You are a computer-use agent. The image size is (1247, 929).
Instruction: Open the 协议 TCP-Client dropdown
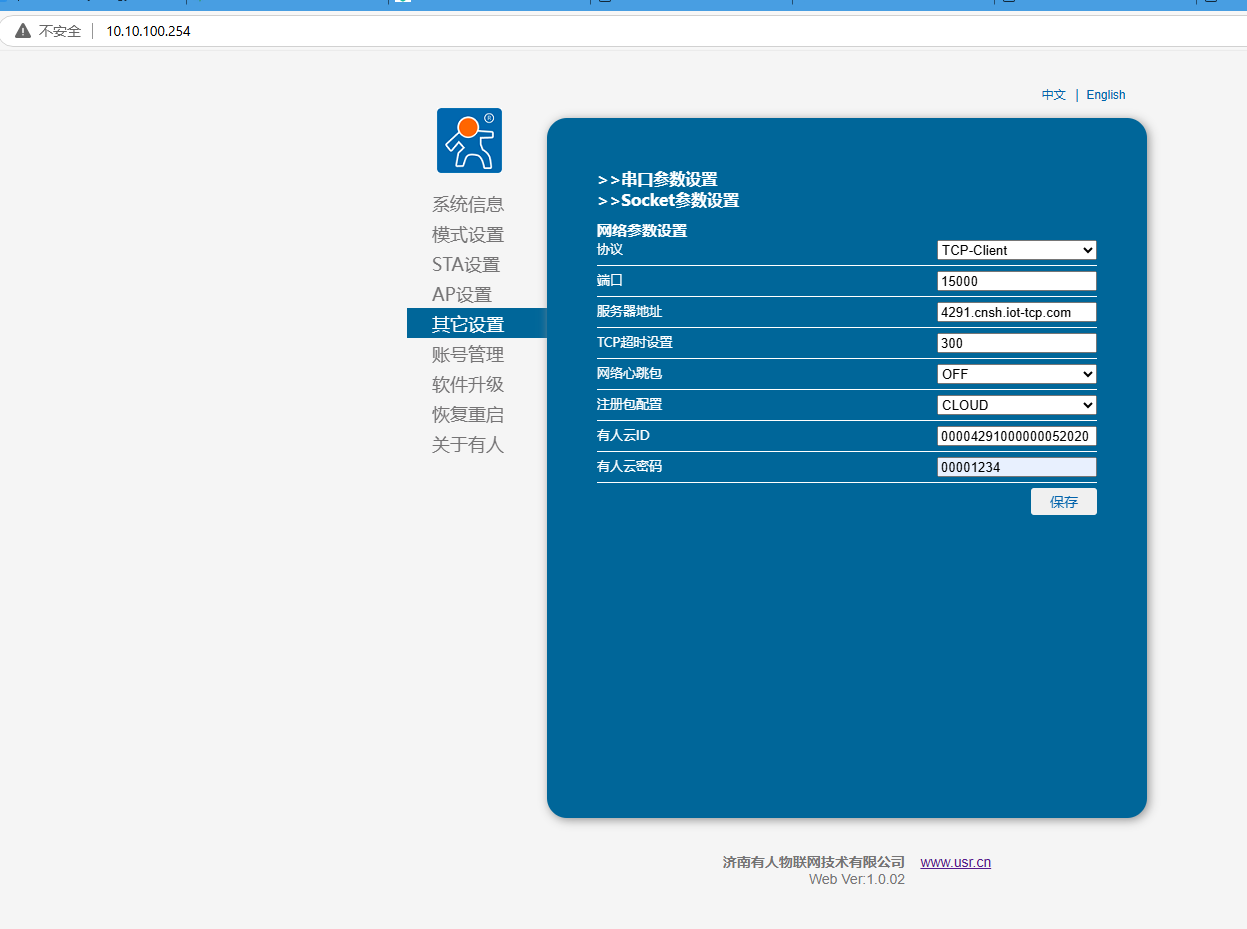pyautogui.click(x=1017, y=250)
